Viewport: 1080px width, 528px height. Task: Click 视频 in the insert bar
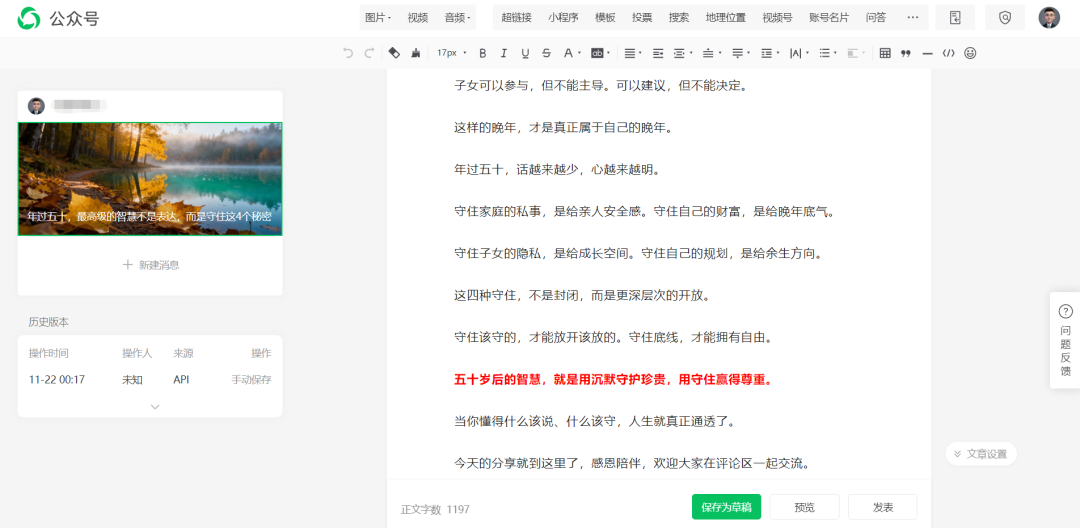417,18
